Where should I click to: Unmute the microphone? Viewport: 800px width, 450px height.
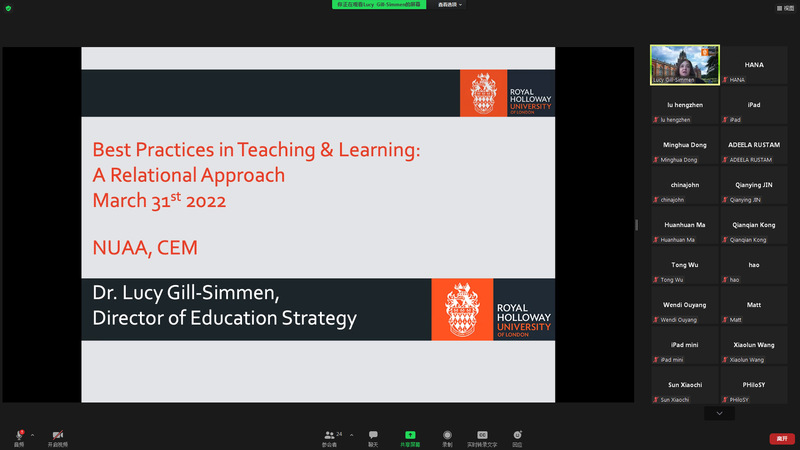[x=19, y=436]
